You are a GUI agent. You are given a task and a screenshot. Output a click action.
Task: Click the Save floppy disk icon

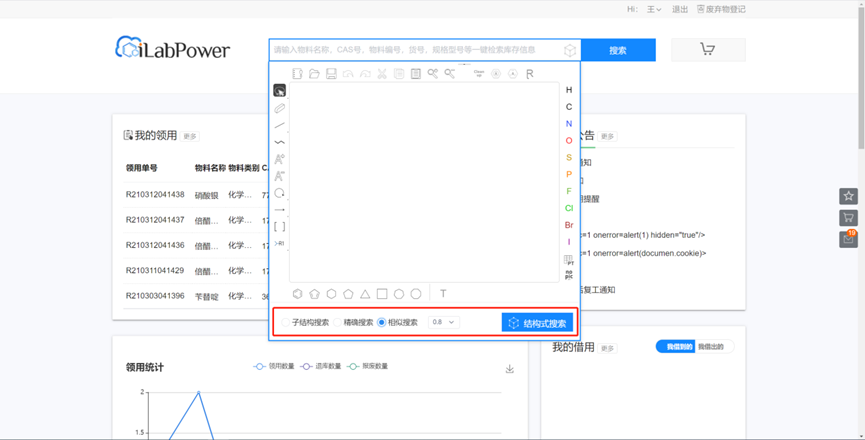pos(331,74)
